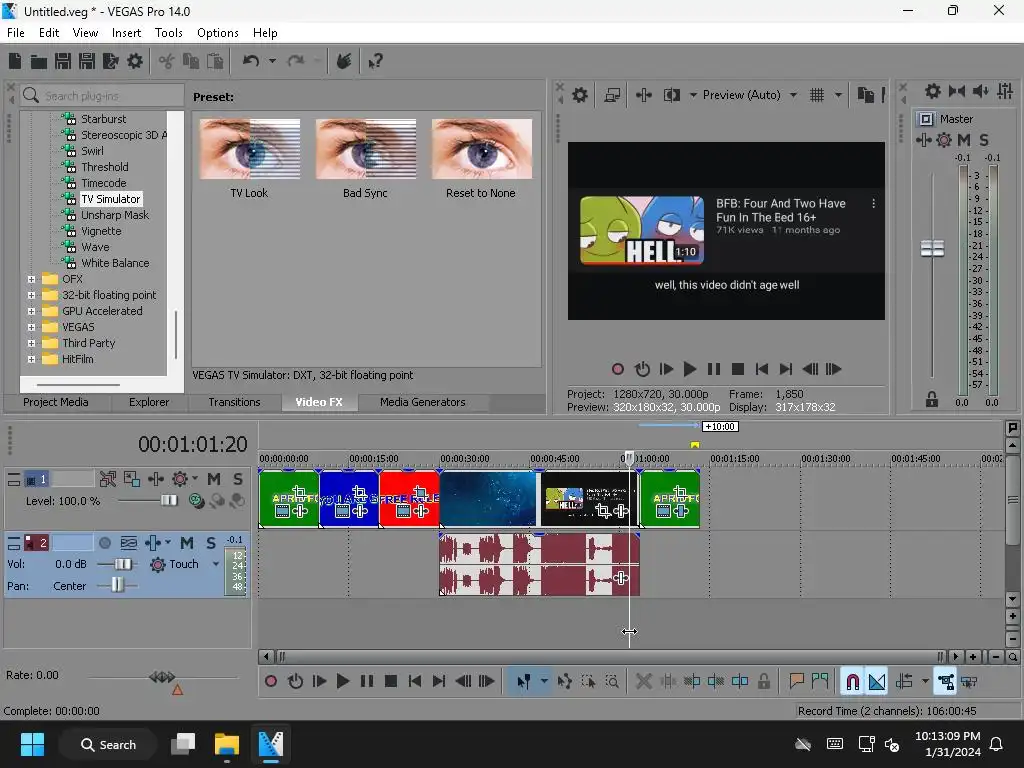Click track 1 Level slider handle

tap(169, 501)
